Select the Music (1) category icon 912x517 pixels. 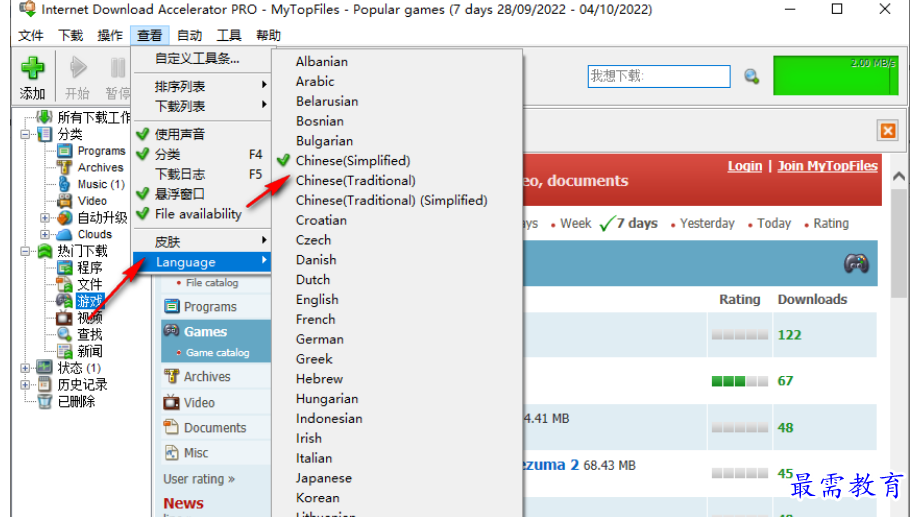pos(65,184)
